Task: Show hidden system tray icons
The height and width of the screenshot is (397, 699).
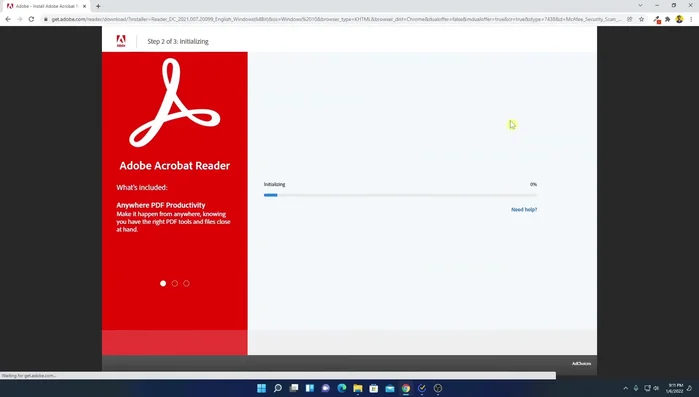Action: pyautogui.click(x=625, y=389)
